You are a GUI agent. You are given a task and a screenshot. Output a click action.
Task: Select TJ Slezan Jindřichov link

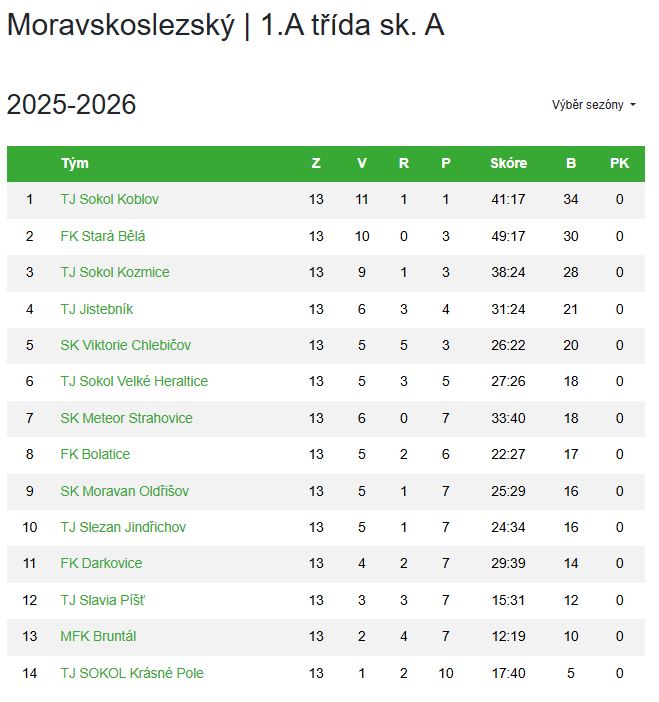click(x=123, y=527)
